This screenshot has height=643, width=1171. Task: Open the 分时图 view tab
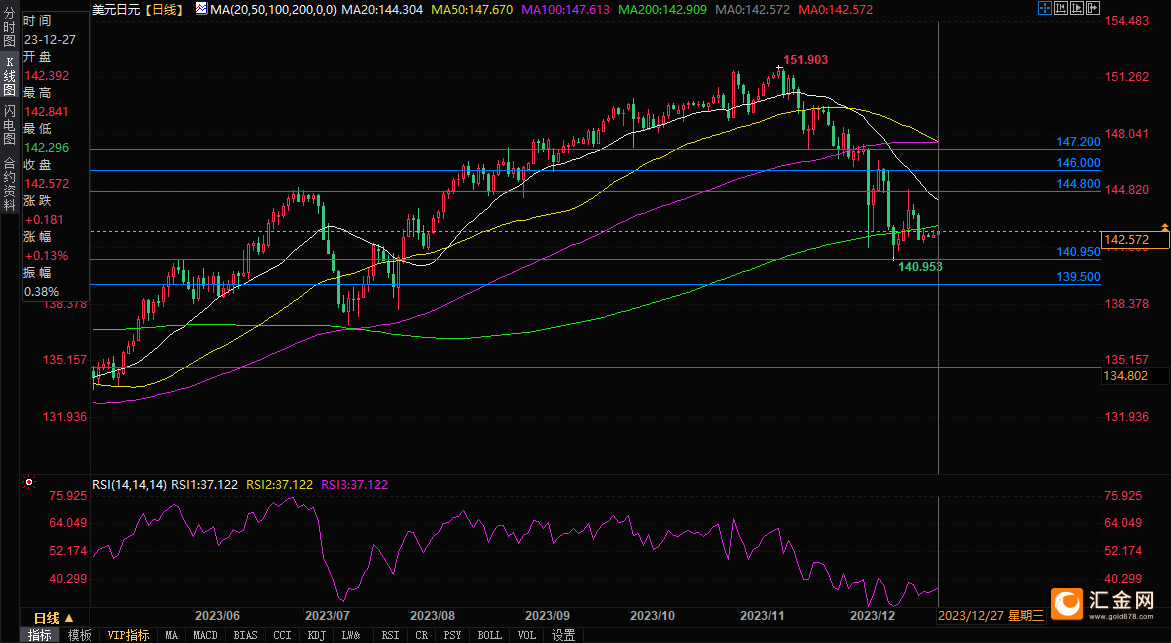point(9,27)
